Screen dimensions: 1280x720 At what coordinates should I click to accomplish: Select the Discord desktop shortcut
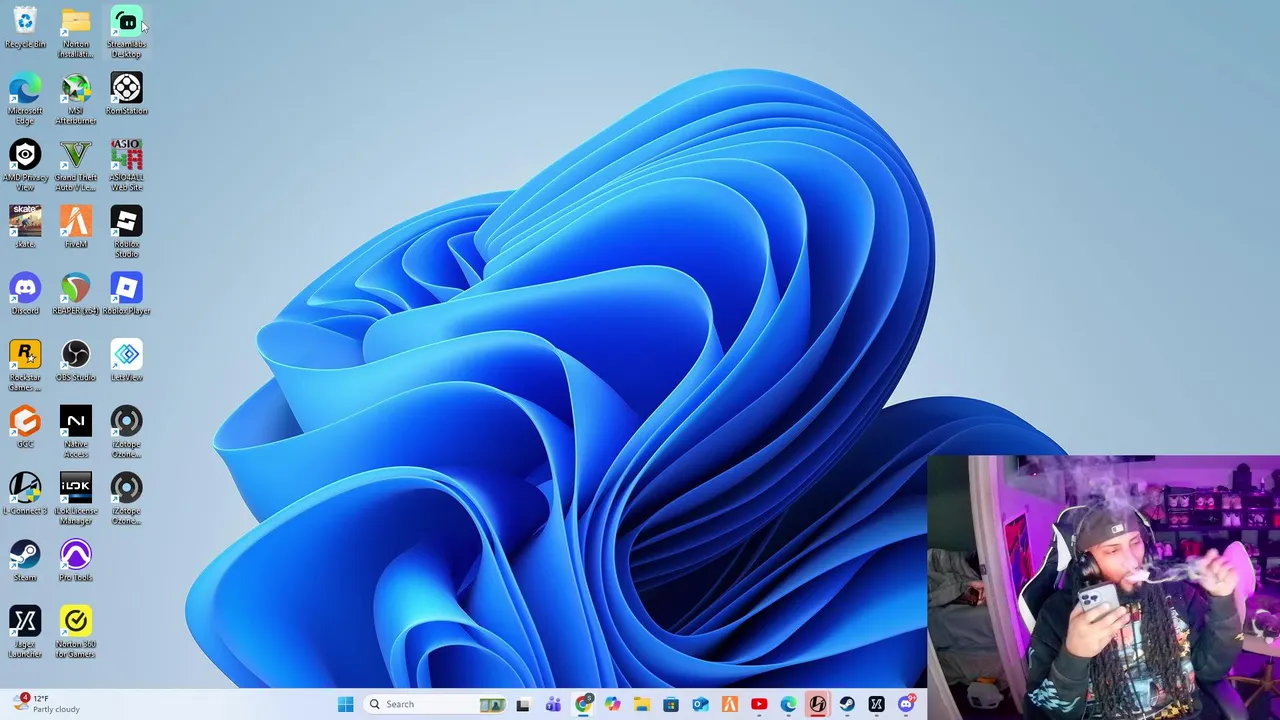(25, 294)
